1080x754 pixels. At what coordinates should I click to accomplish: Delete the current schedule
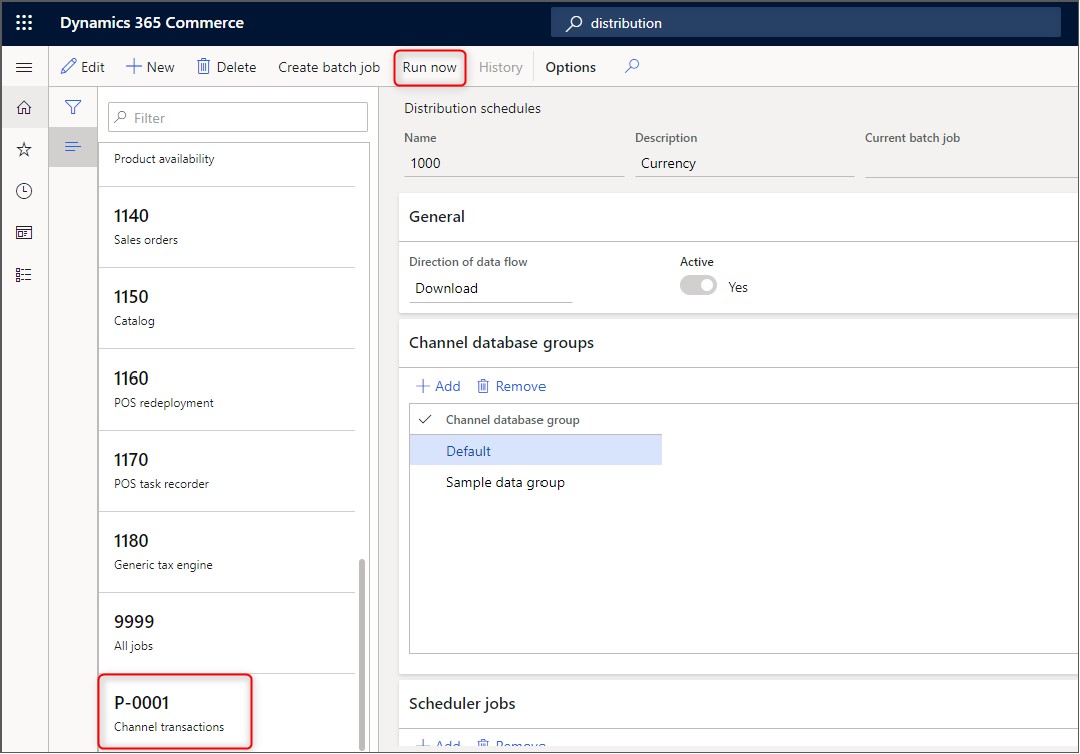tap(227, 67)
